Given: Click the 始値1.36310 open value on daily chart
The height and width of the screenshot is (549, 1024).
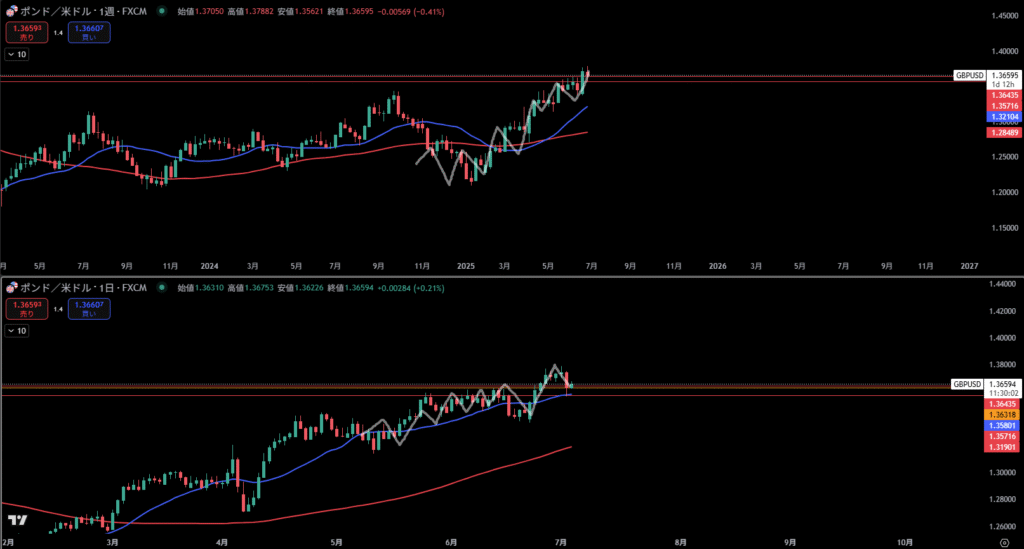Looking at the screenshot, I should (200, 288).
